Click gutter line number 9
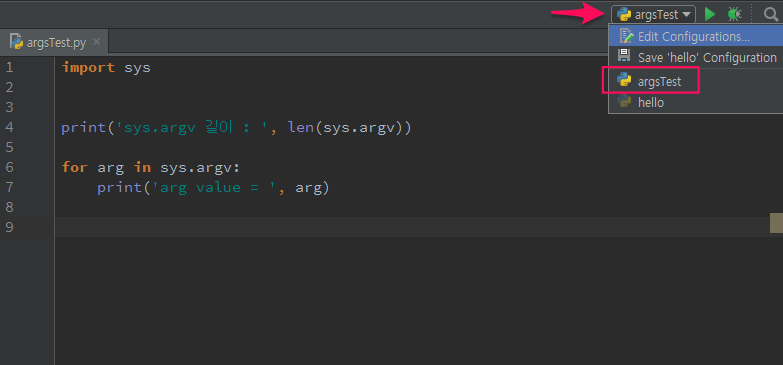Viewport: 783px width, 365px height. point(9,227)
